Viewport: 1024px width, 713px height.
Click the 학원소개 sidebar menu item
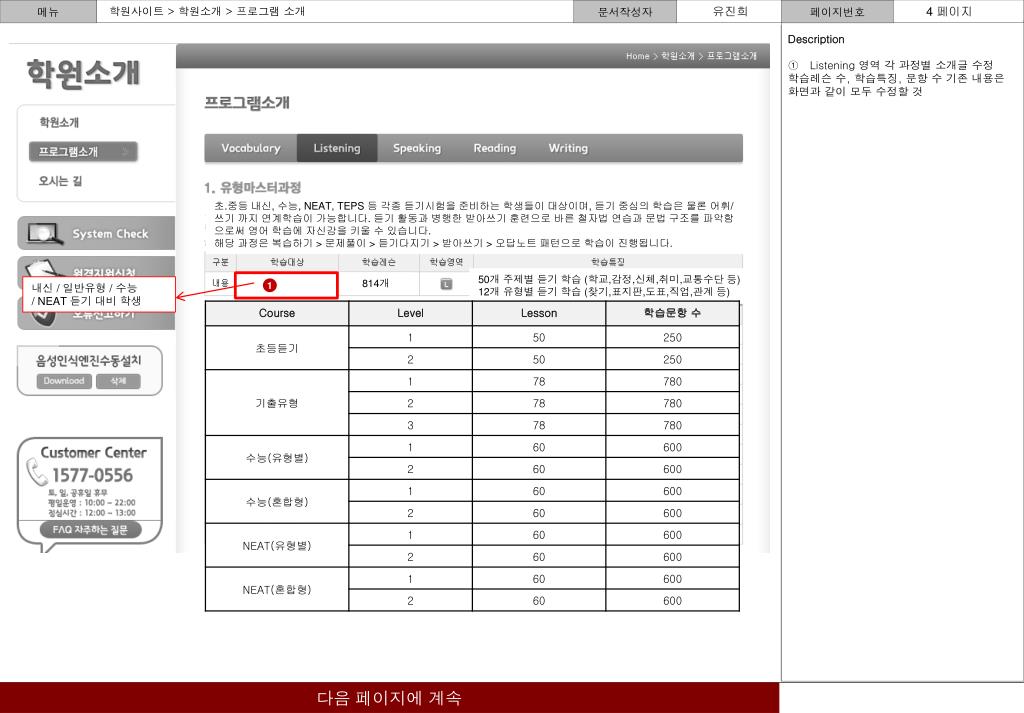point(59,122)
